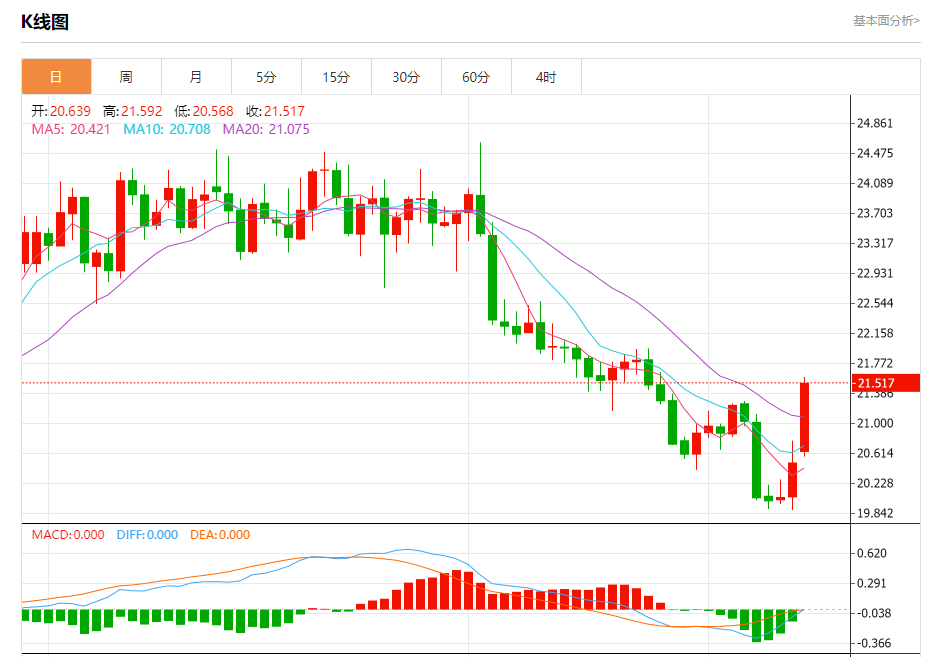Open the 基本面分析> link
The height and width of the screenshot is (657, 932).
tap(886, 21)
